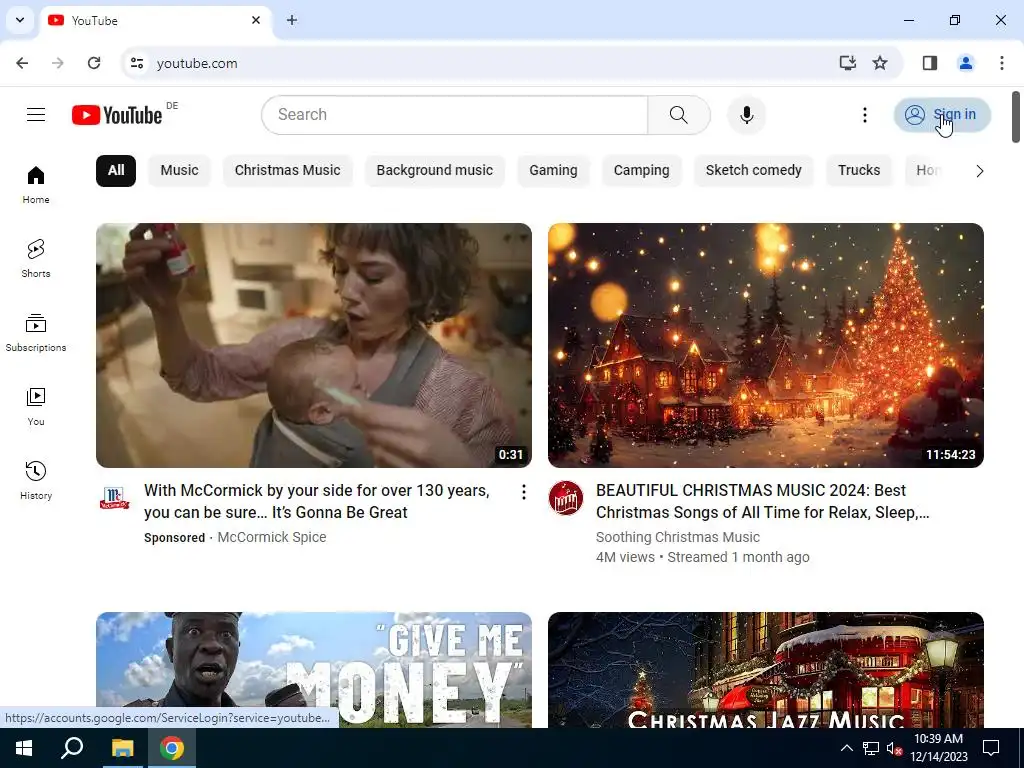Image resolution: width=1024 pixels, height=768 pixels.
Task: Select the Background music chip
Action: coord(434,170)
